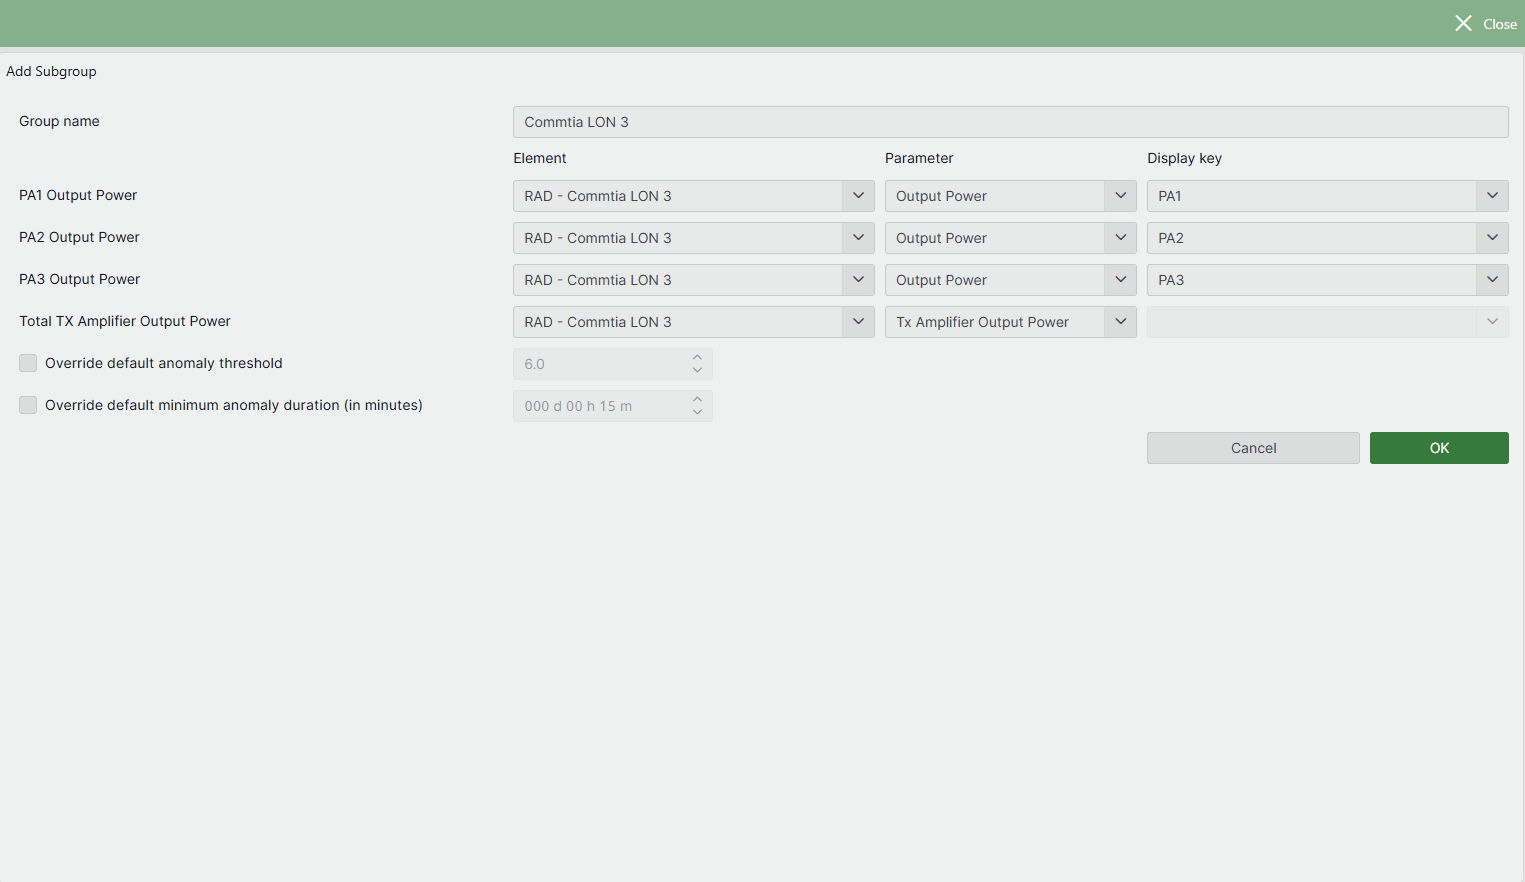Click the Group name input field
This screenshot has height=882, width=1525.
(1010, 121)
